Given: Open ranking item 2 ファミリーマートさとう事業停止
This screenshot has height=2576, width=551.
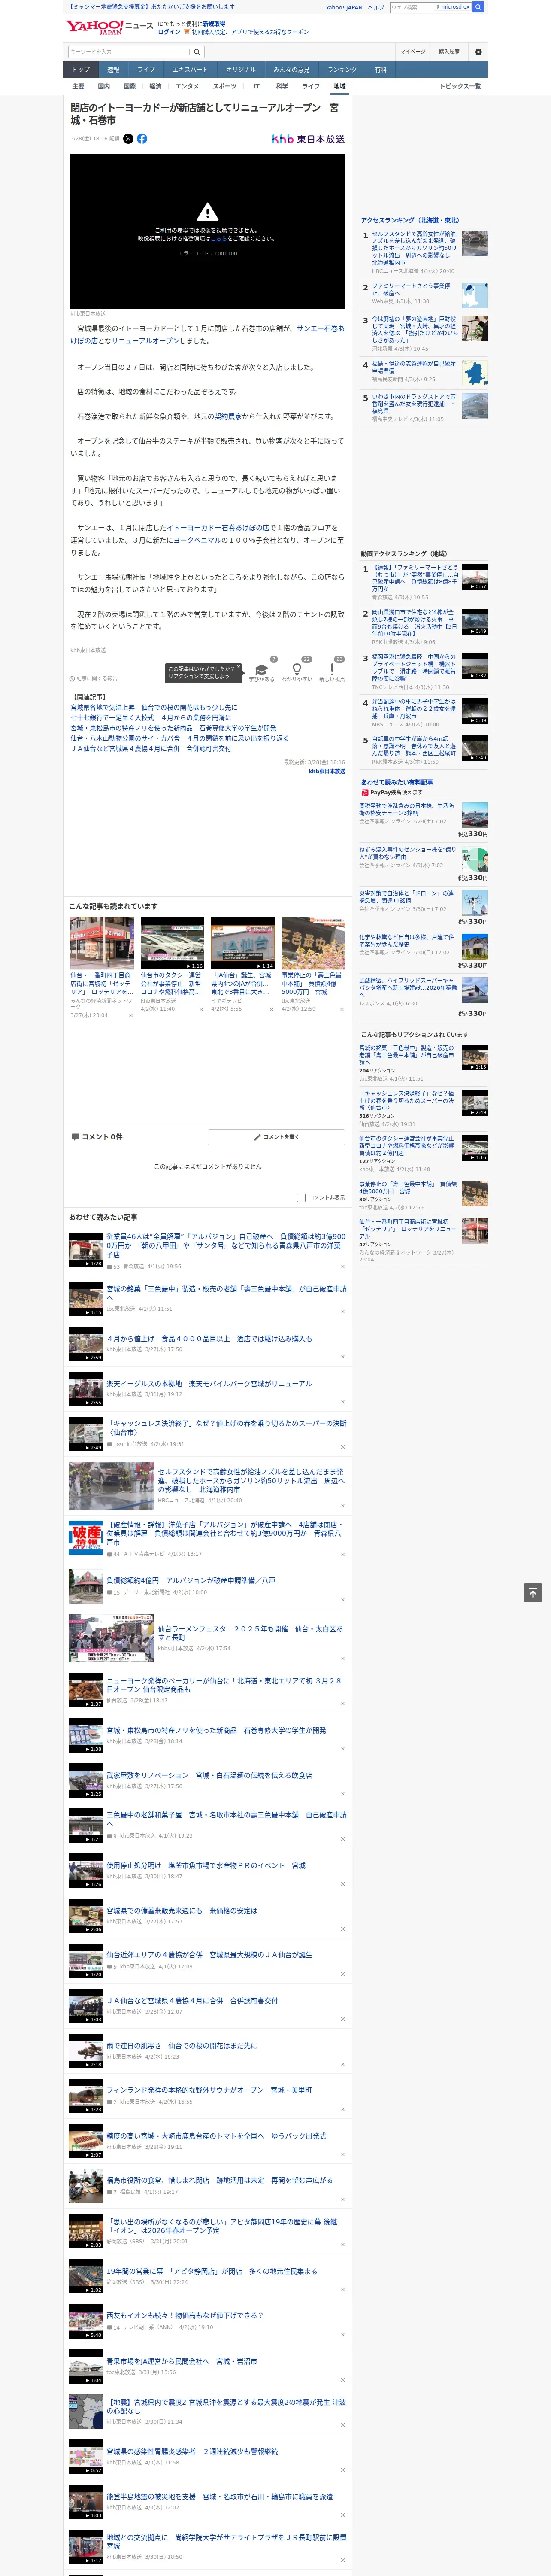Looking at the screenshot, I should [x=411, y=289].
